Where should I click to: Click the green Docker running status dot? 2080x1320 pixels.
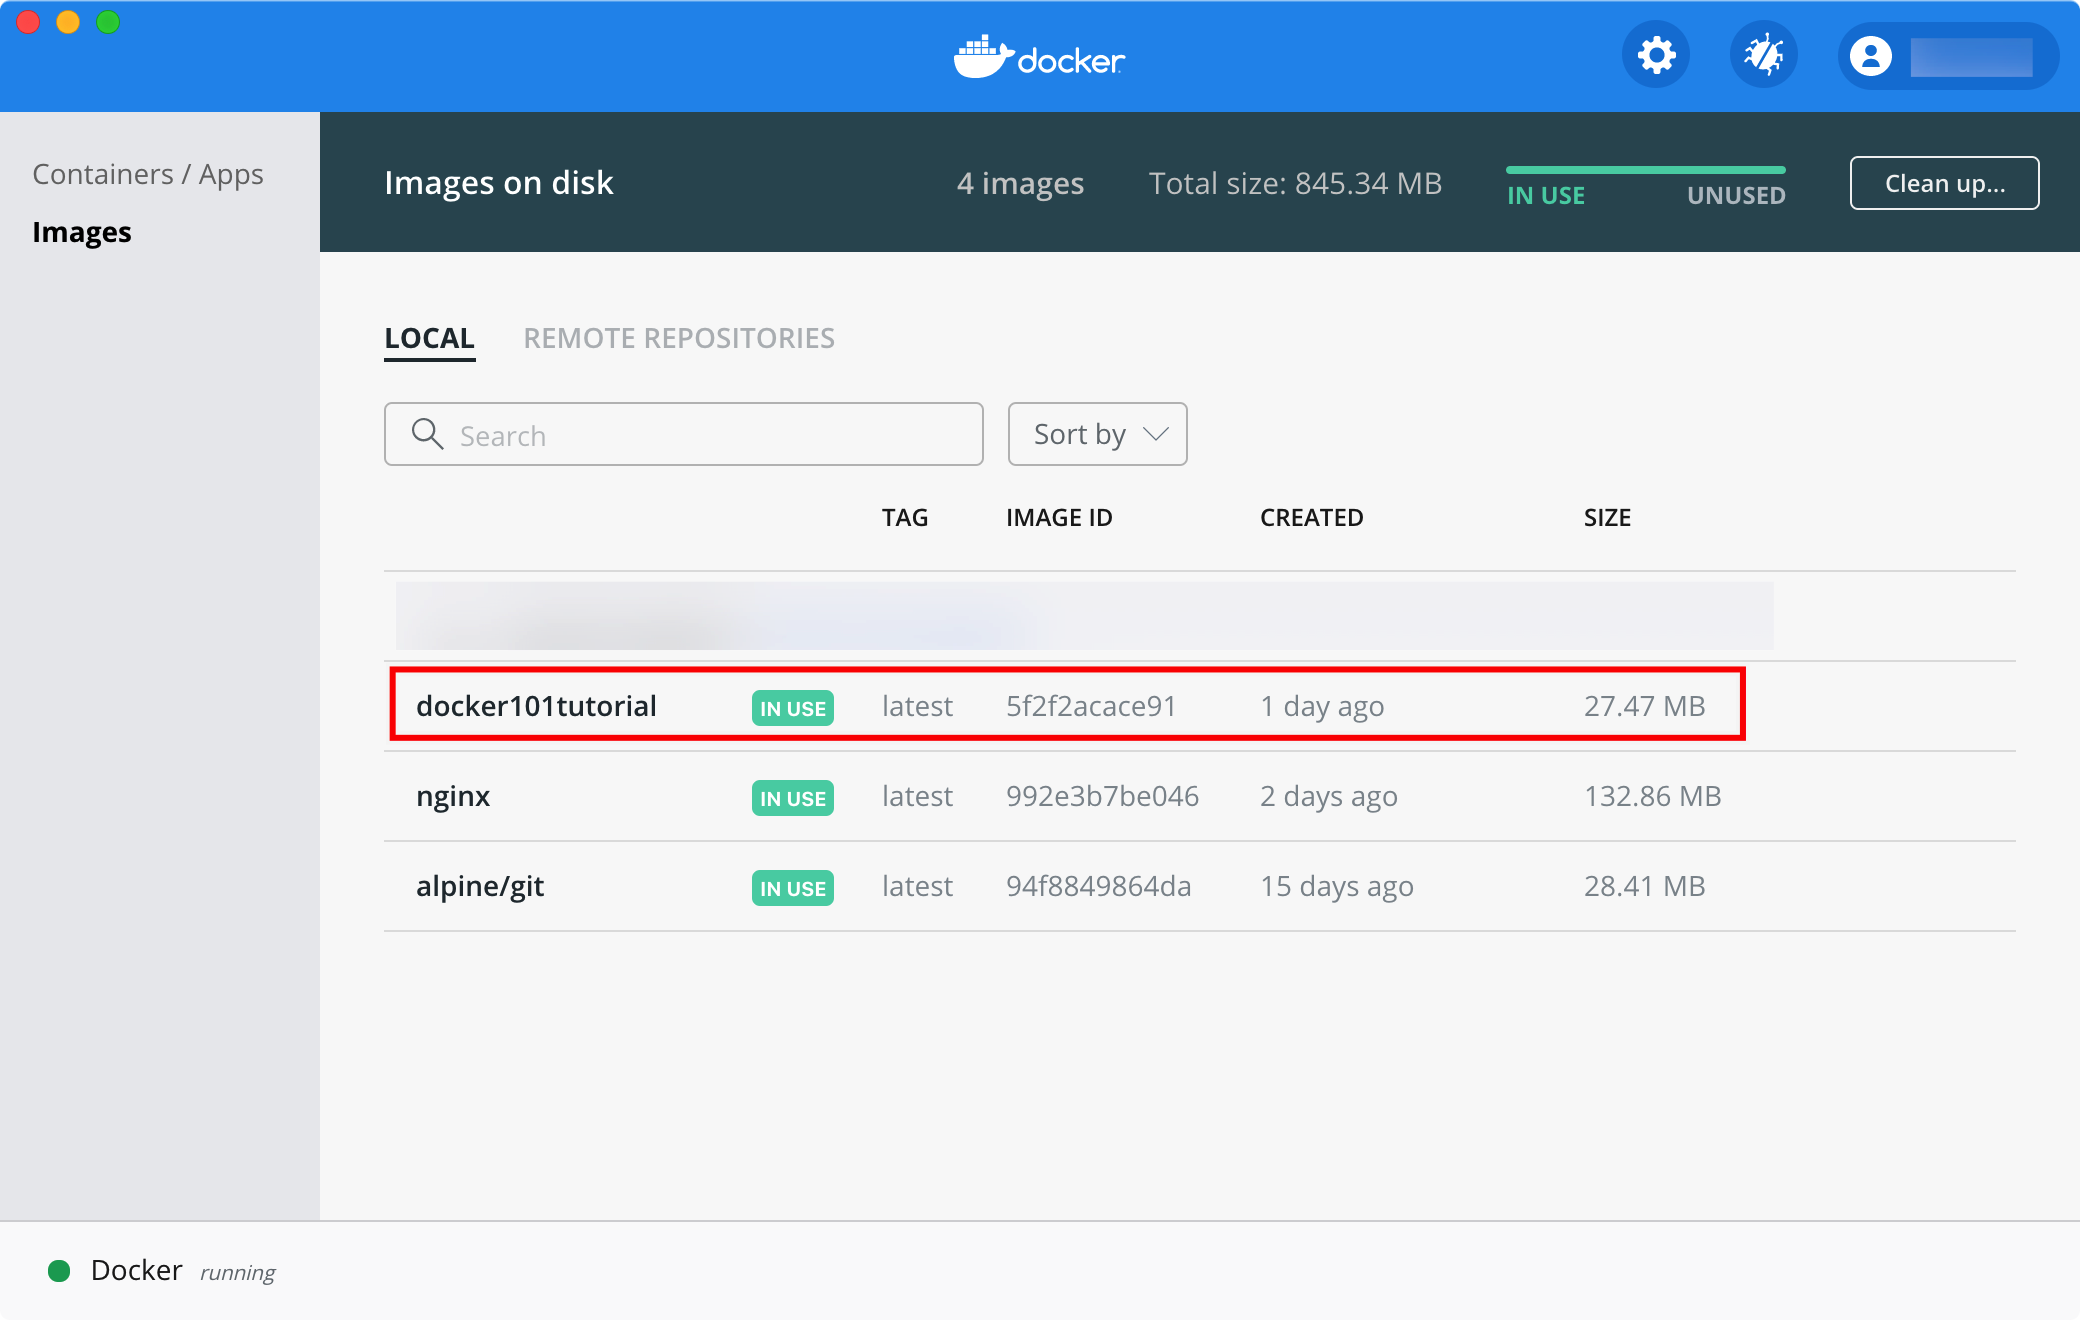pos(59,1271)
